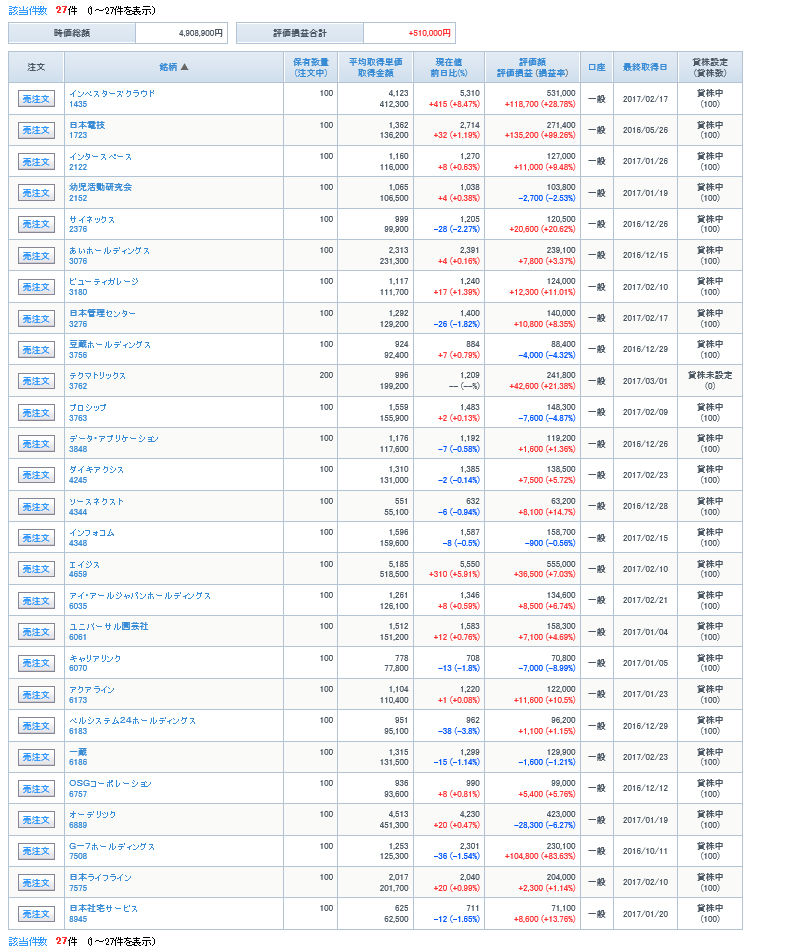Click 売注文 for あいホールディングス 3076
The height and width of the screenshot is (952, 791).
36,256
